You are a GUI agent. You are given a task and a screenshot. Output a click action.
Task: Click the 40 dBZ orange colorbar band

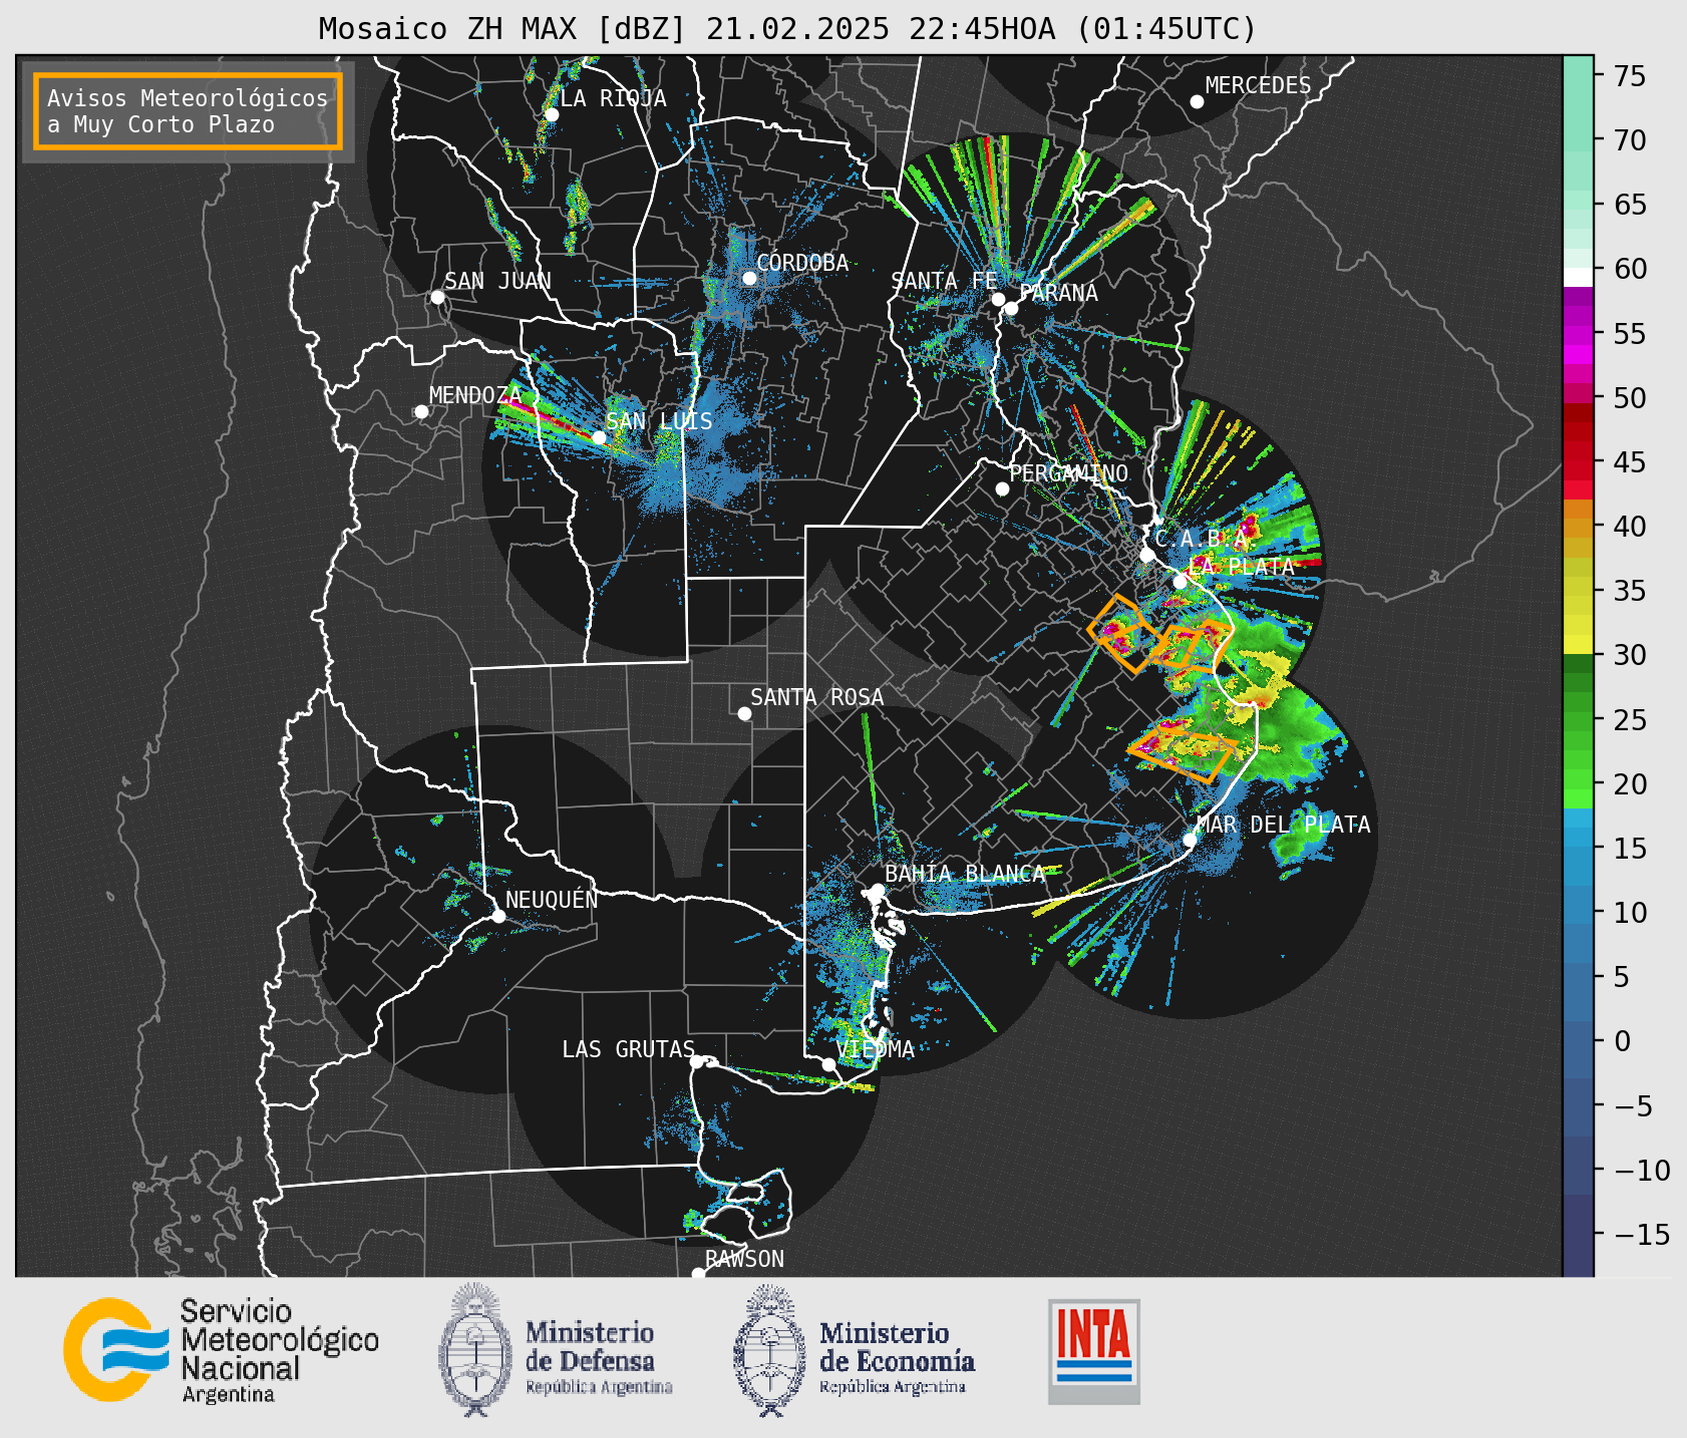(x=1577, y=526)
